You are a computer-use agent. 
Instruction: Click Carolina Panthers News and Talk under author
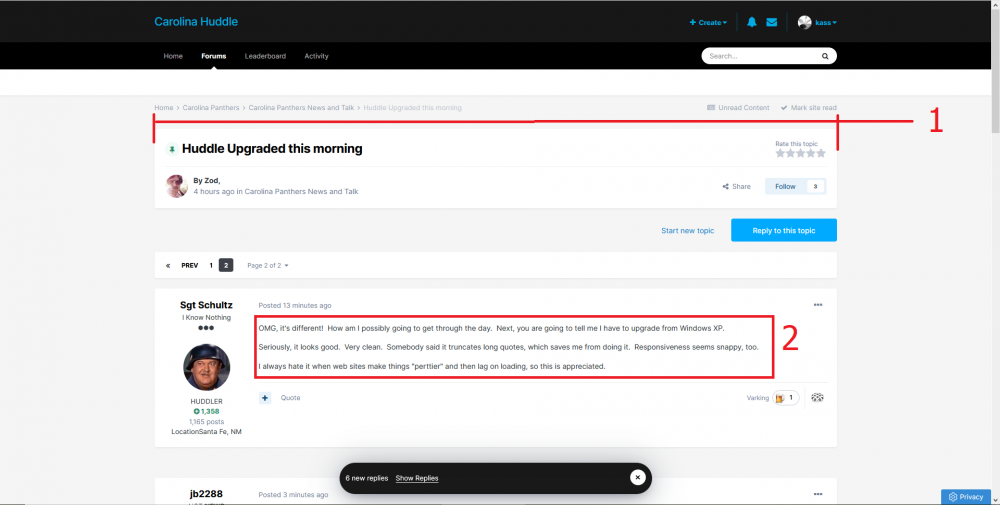point(302,191)
